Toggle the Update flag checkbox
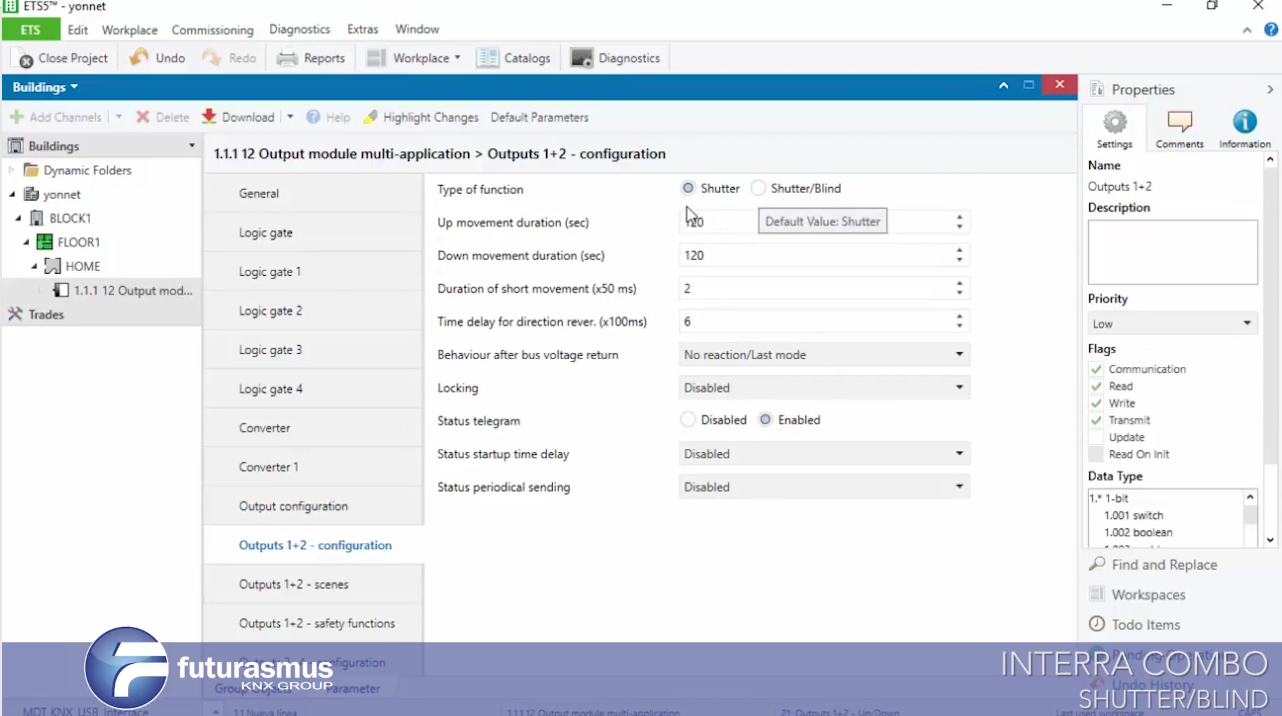This screenshot has height=716, width=1282. [x=1096, y=437]
